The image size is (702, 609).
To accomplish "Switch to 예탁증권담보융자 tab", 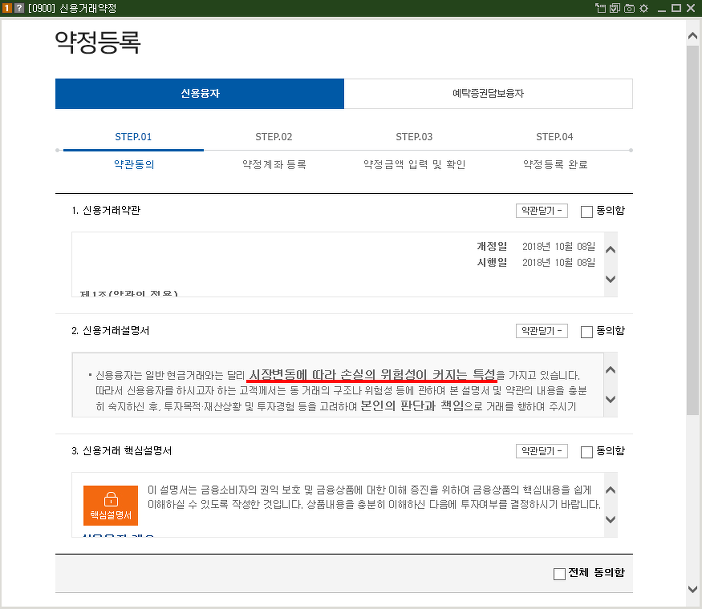I will tap(488, 94).
